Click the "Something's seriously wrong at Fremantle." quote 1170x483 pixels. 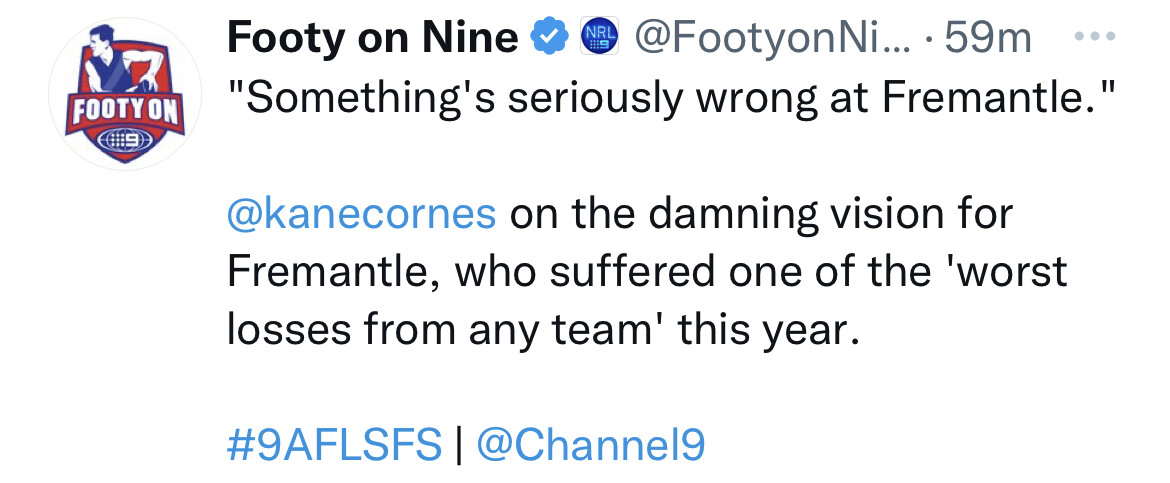coord(672,99)
